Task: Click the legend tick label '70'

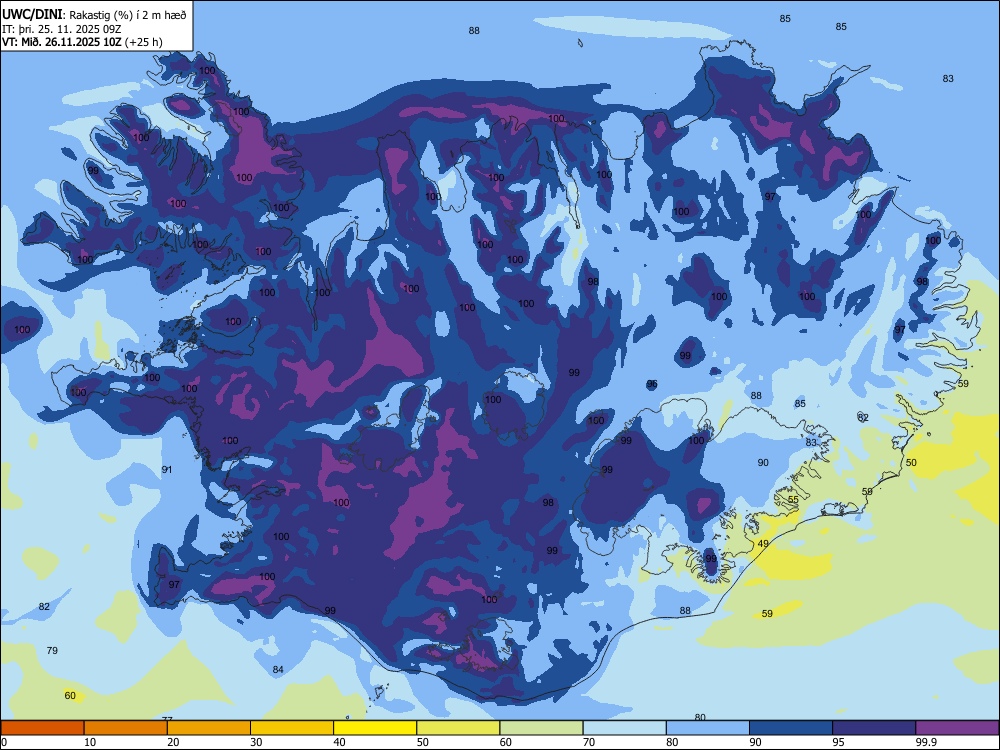Action: click(x=589, y=742)
